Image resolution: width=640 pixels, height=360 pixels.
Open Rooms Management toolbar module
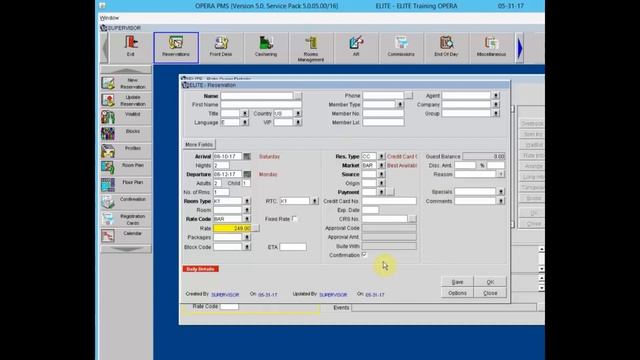click(311, 48)
